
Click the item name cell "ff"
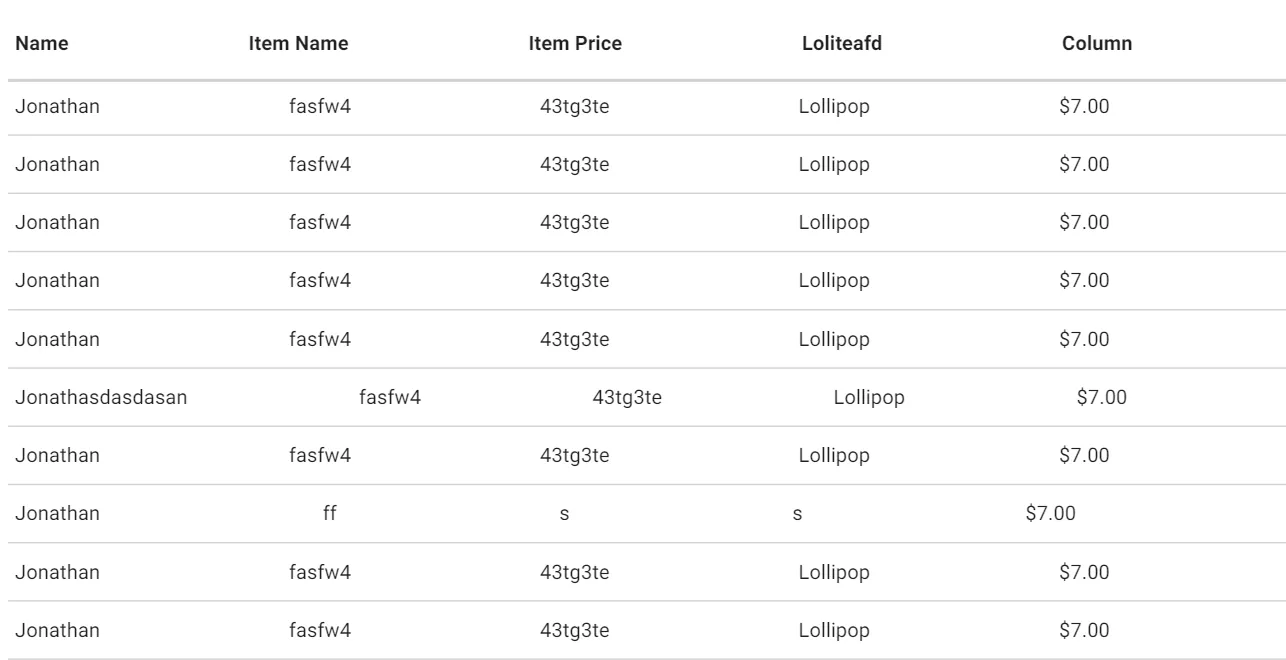[x=330, y=514]
